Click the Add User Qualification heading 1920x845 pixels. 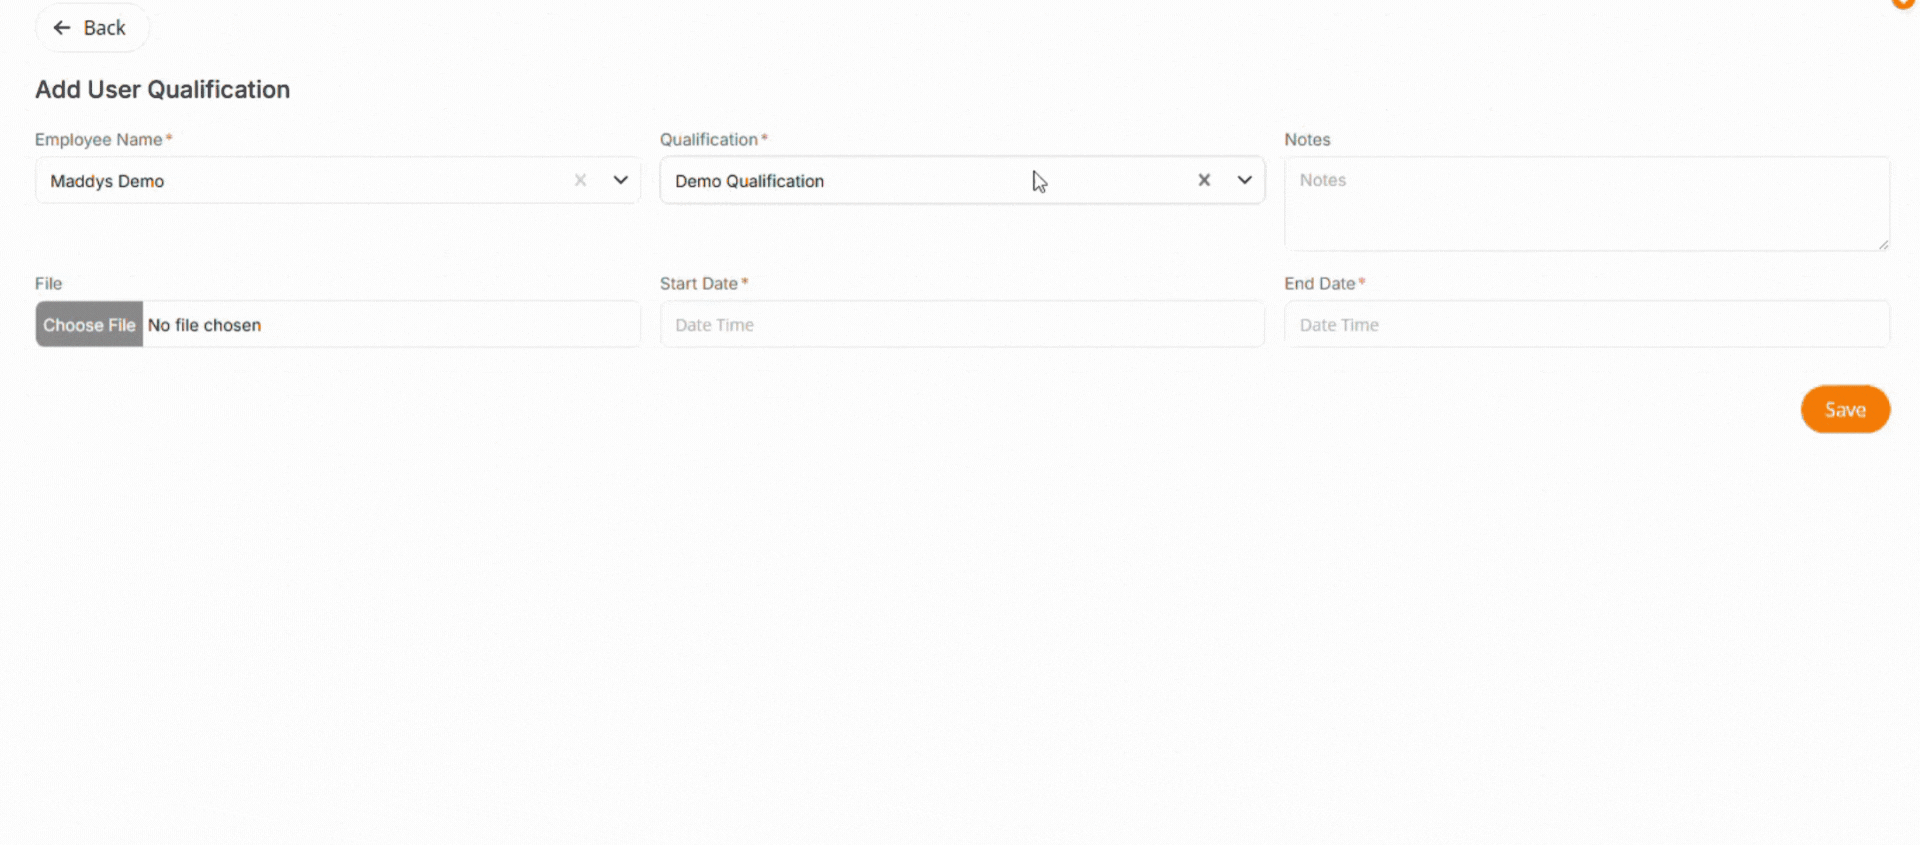point(162,90)
